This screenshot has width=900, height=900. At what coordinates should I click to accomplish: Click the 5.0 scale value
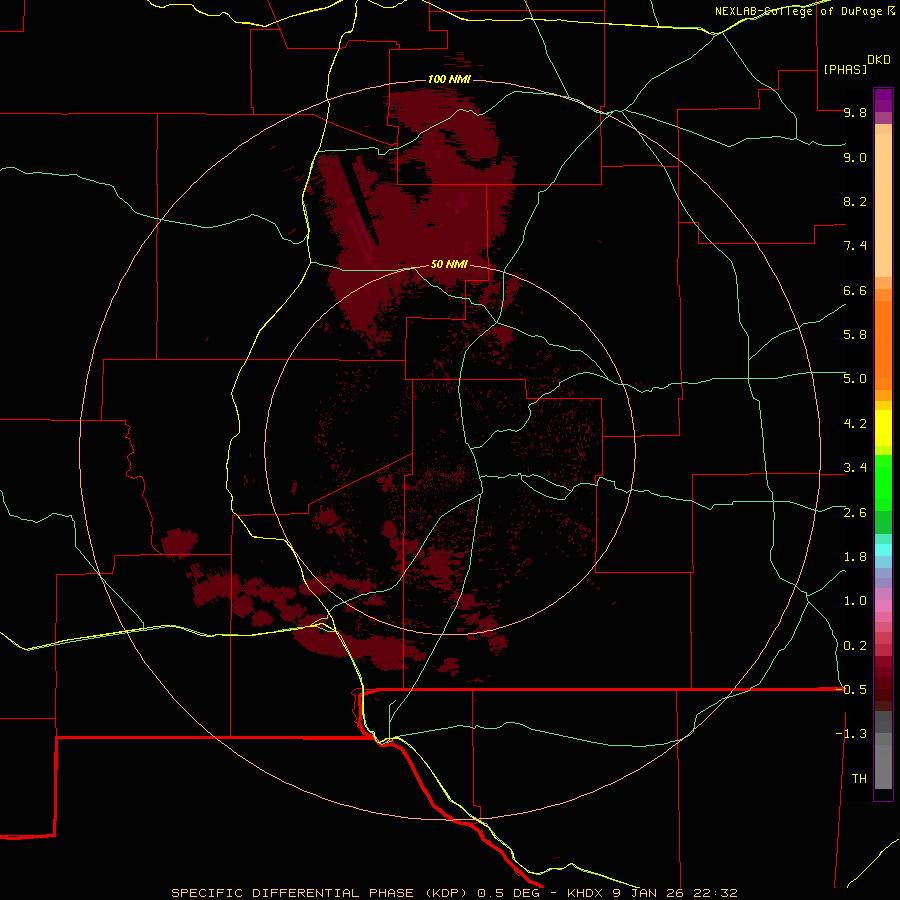[x=855, y=379]
